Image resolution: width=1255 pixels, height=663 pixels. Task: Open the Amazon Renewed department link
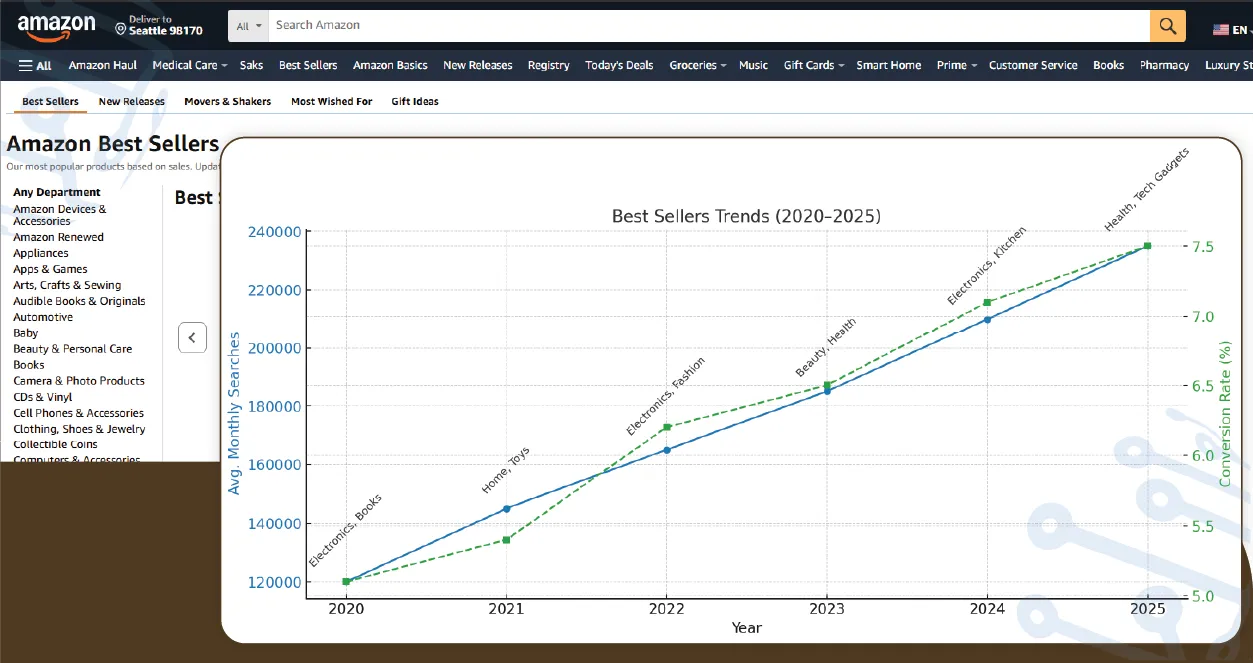(58, 237)
